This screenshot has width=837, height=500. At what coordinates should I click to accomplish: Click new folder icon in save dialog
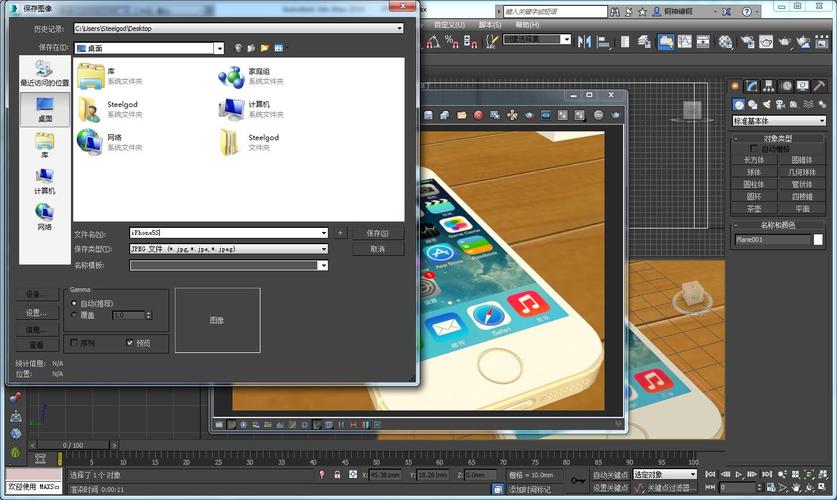tap(265, 48)
